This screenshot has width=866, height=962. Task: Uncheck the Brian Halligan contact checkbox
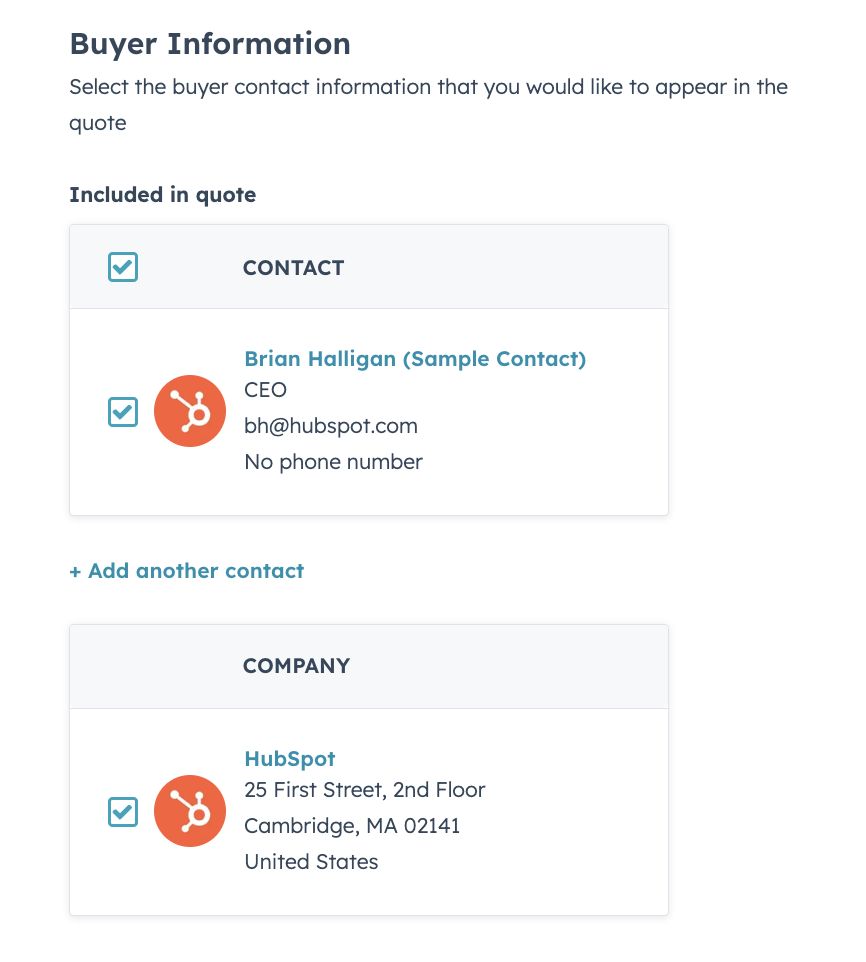coord(123,411)
